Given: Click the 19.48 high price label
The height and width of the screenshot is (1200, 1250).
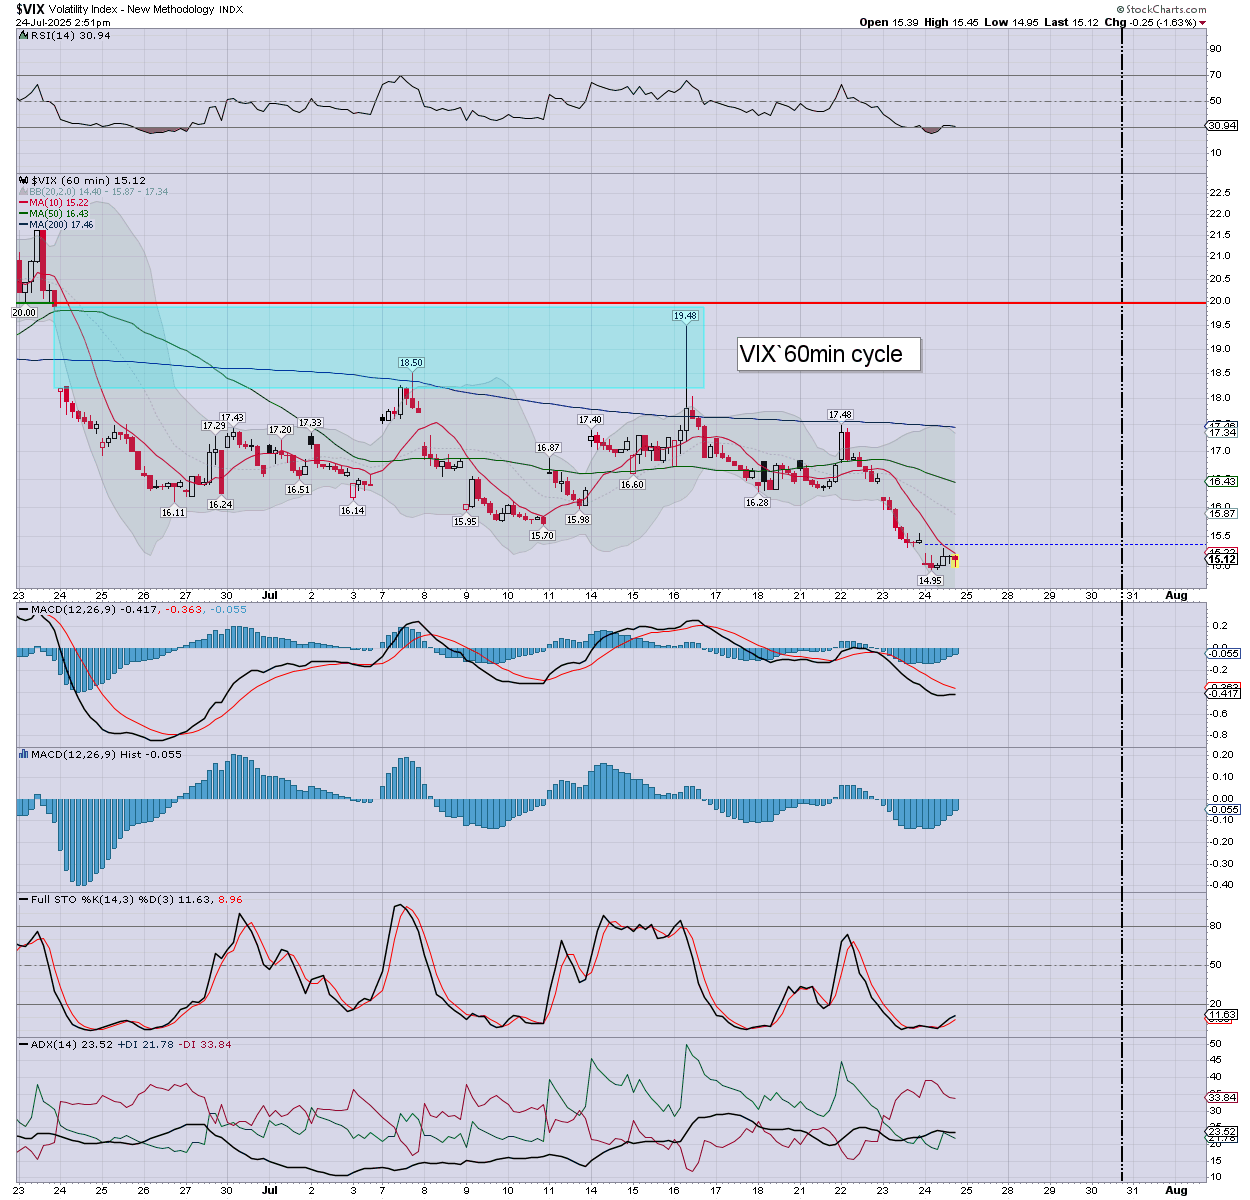Looking at the screenshot, I should (x=685, y=316).
